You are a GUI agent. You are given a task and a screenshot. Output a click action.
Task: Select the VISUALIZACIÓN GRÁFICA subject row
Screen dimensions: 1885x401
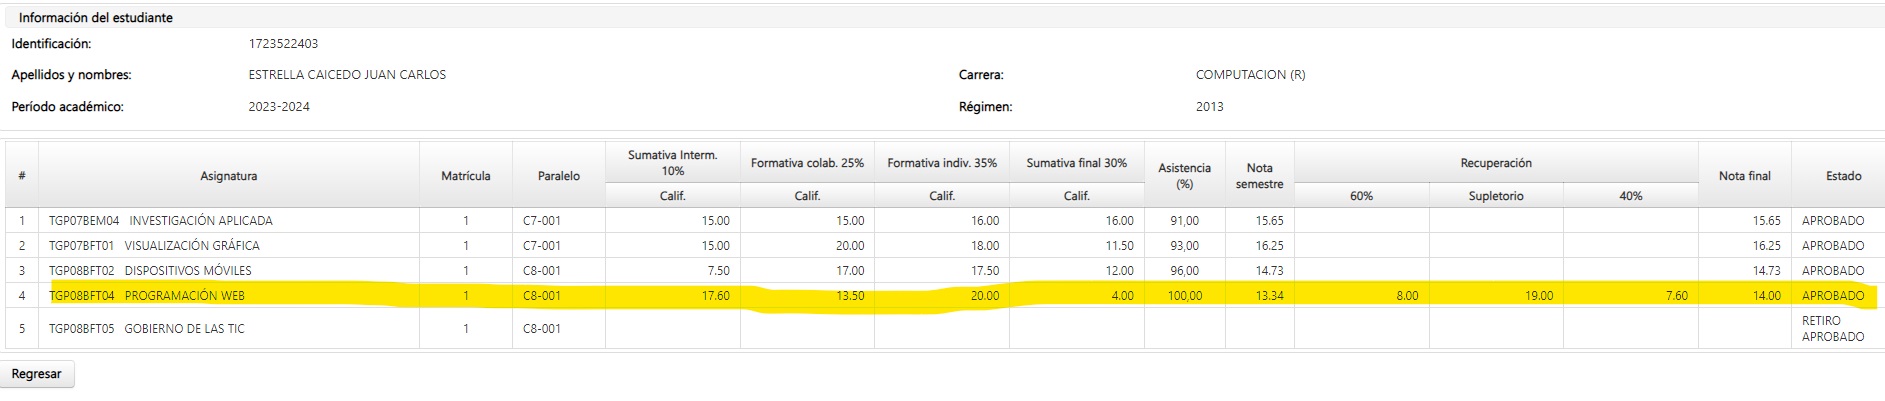point(941,245)
